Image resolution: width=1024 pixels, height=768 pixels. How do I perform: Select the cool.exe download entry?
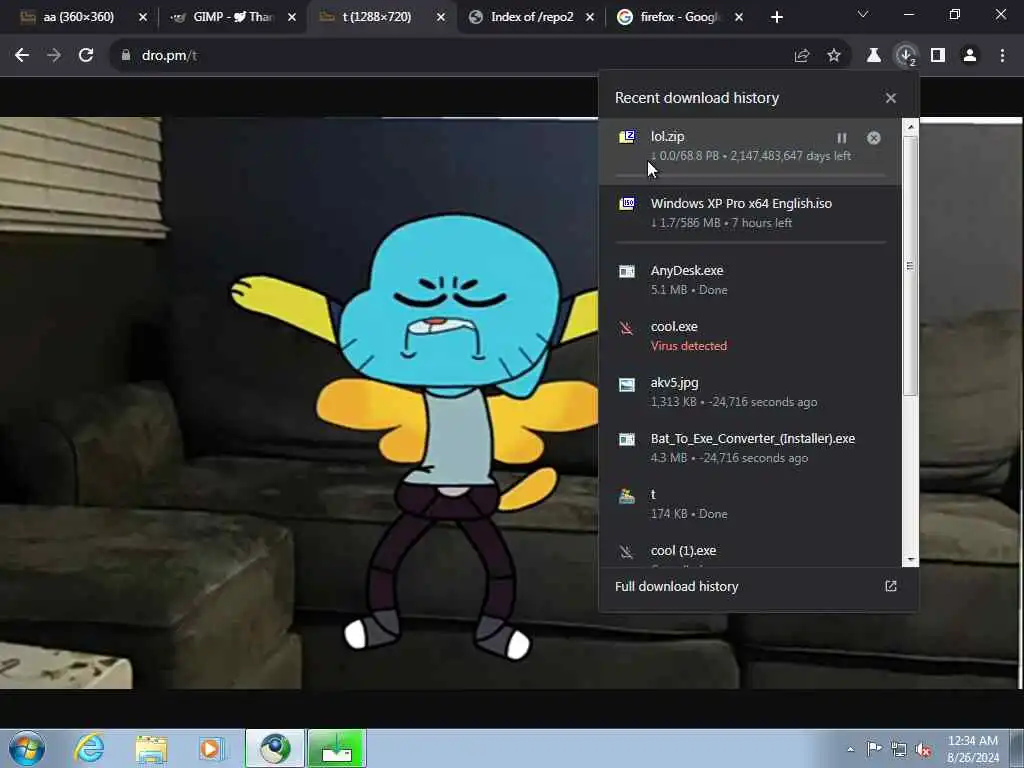click(x=750, y=336)
